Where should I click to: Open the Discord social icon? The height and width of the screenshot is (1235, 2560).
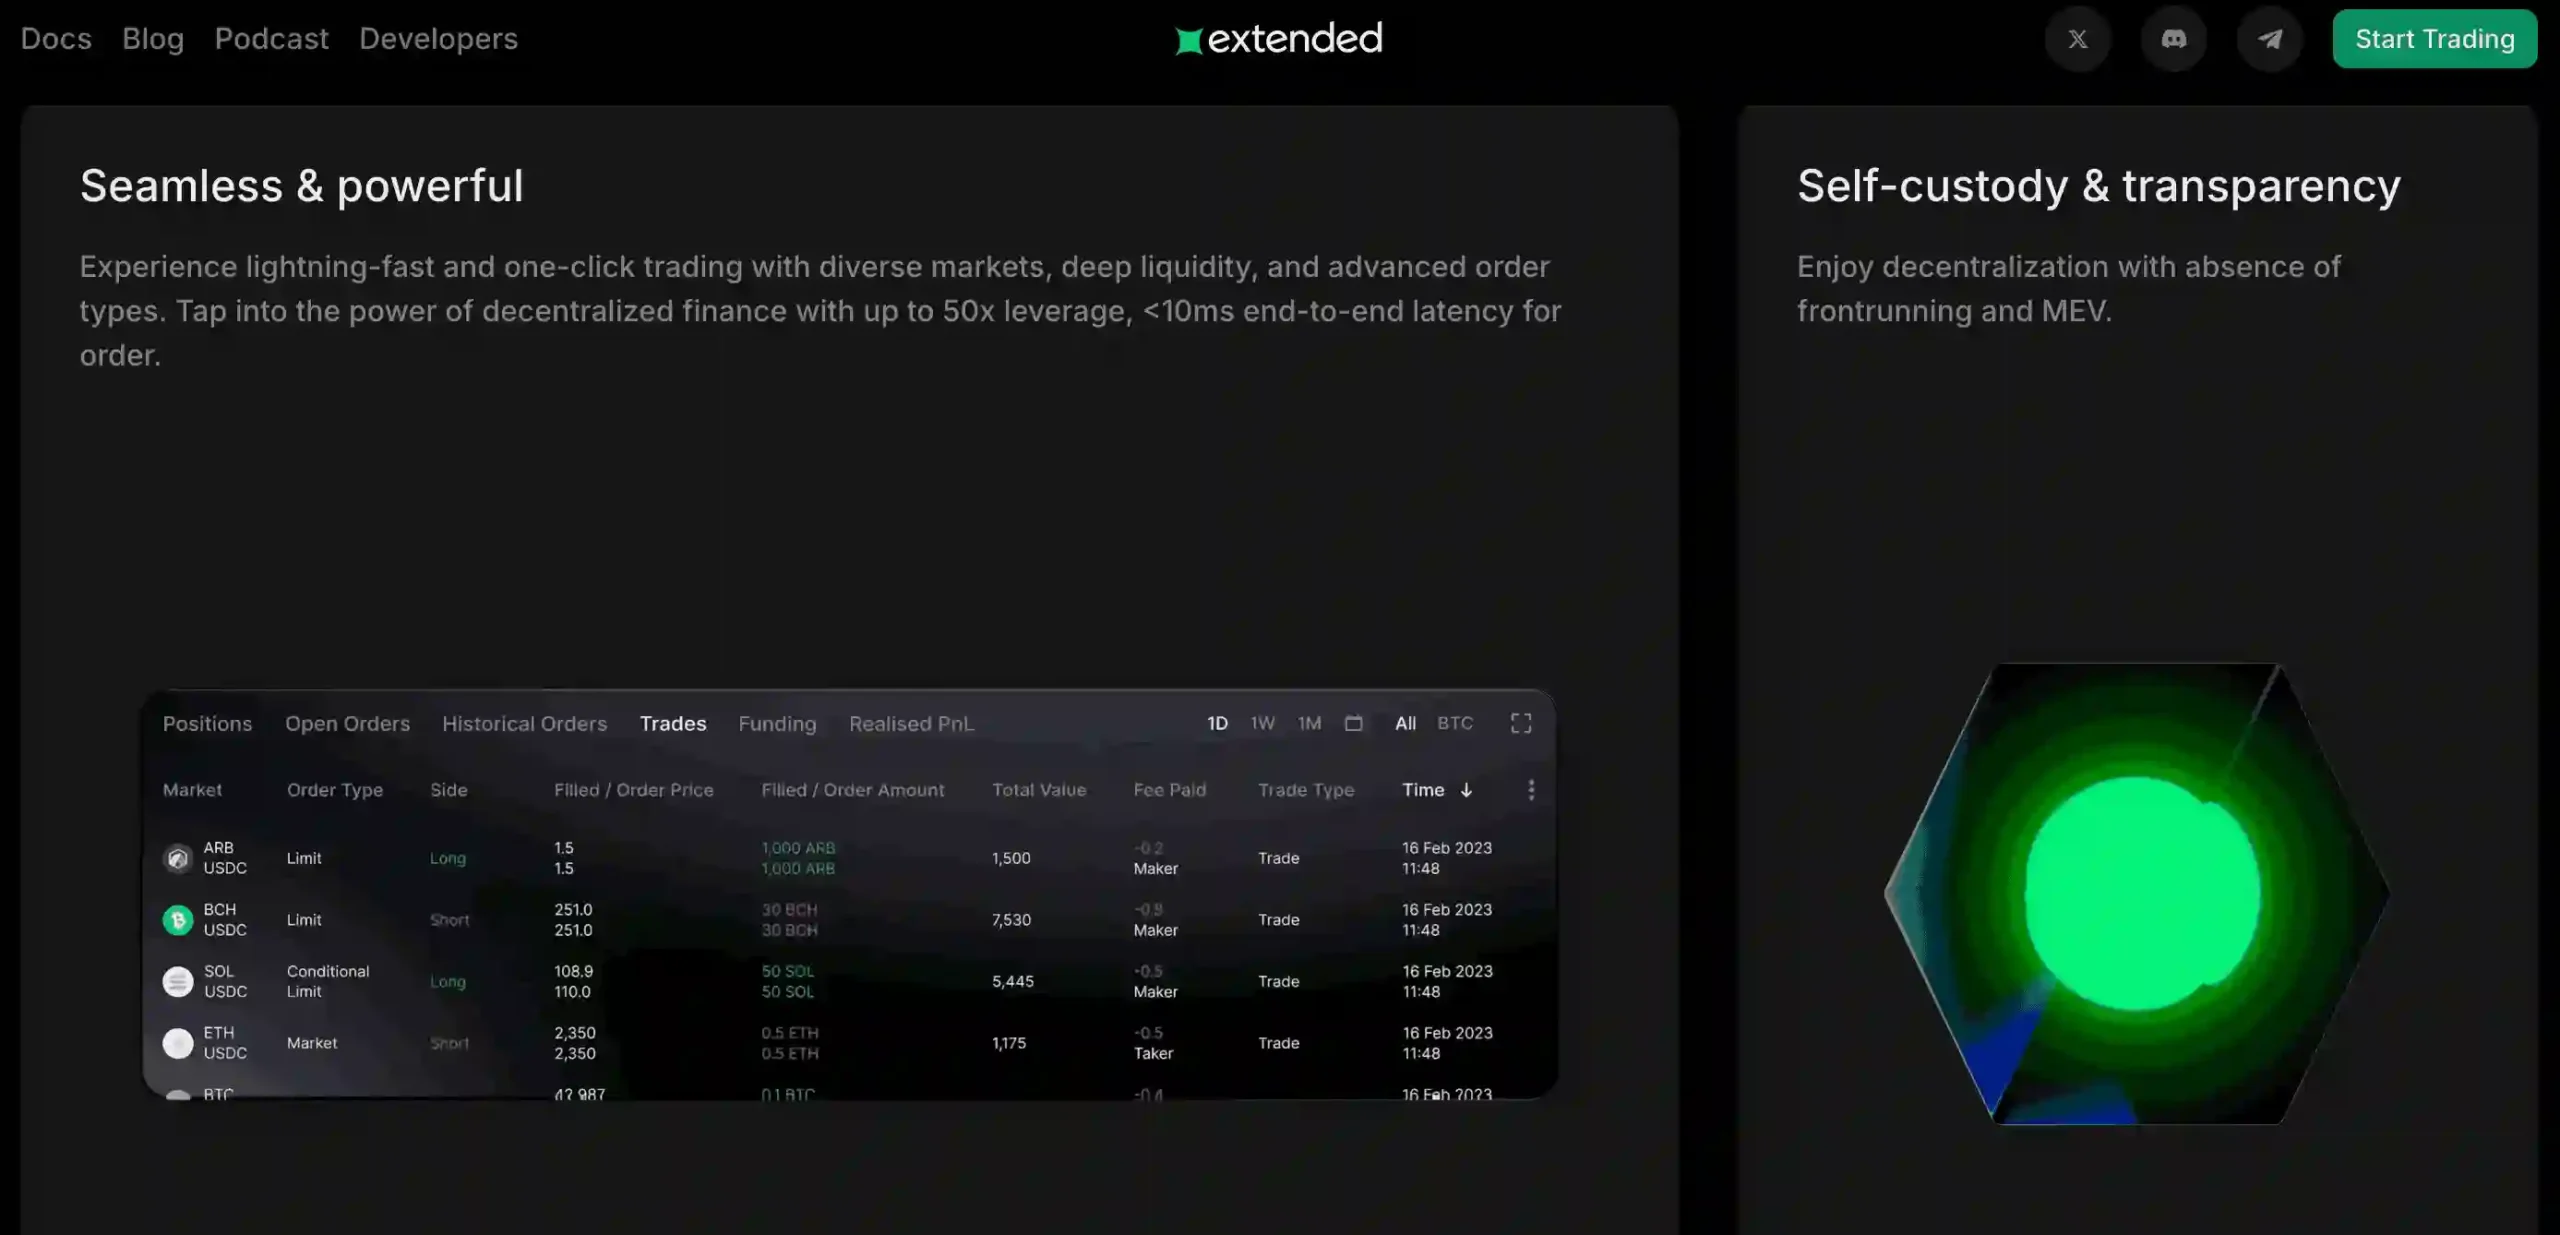point(2173,39)
